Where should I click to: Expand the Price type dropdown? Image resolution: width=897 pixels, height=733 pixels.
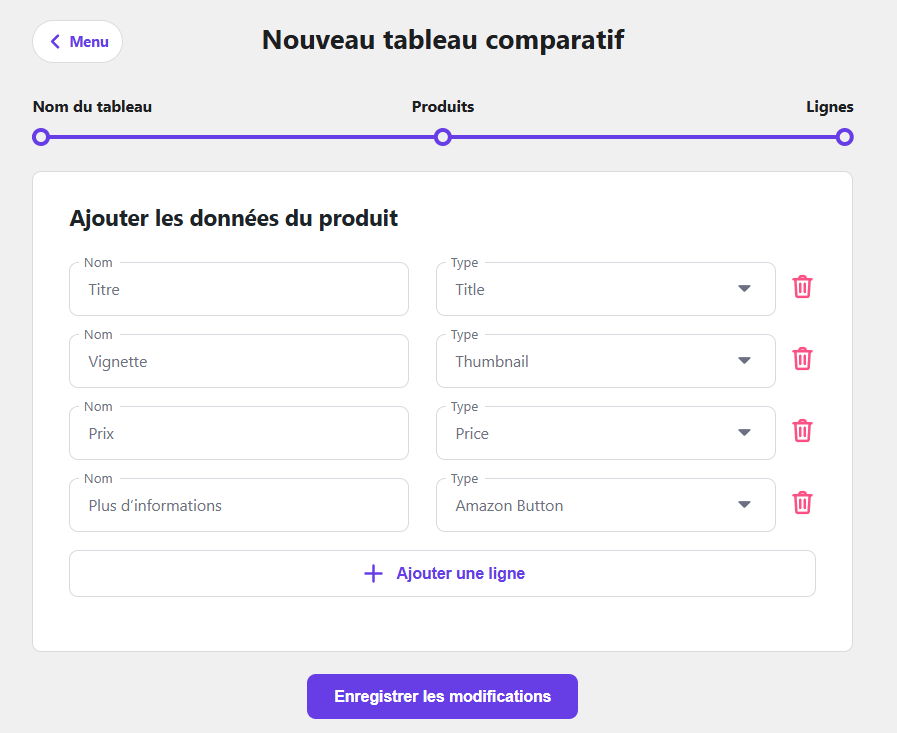coord(744,431)
